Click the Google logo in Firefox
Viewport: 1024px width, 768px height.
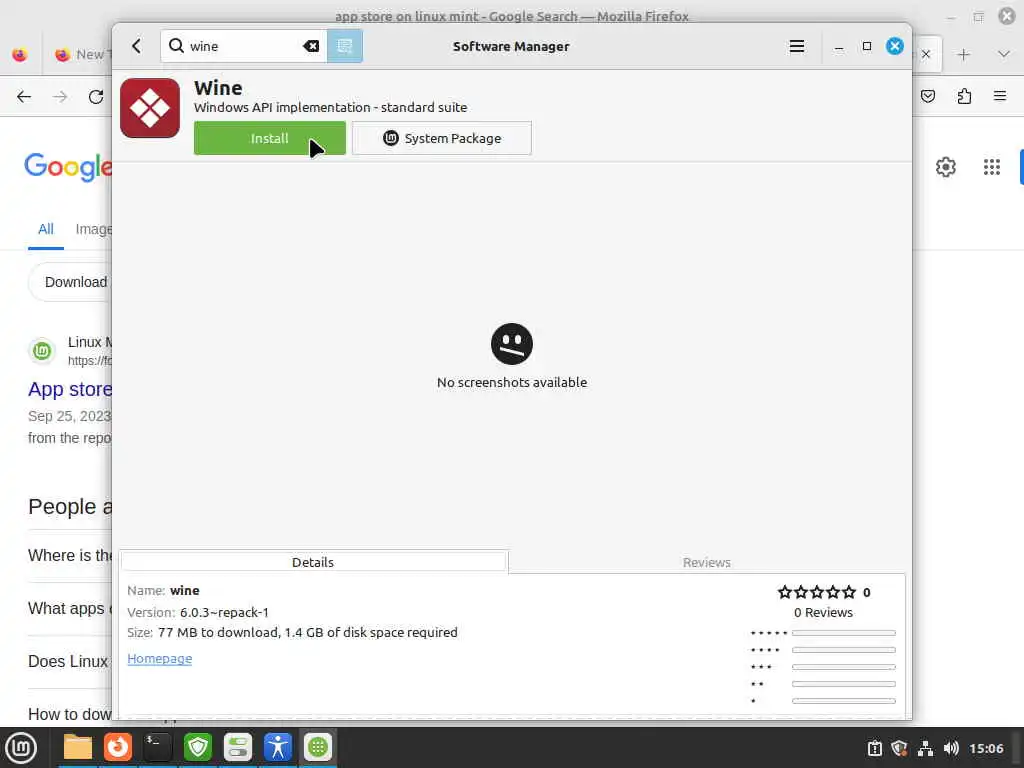tap(68, 167)
